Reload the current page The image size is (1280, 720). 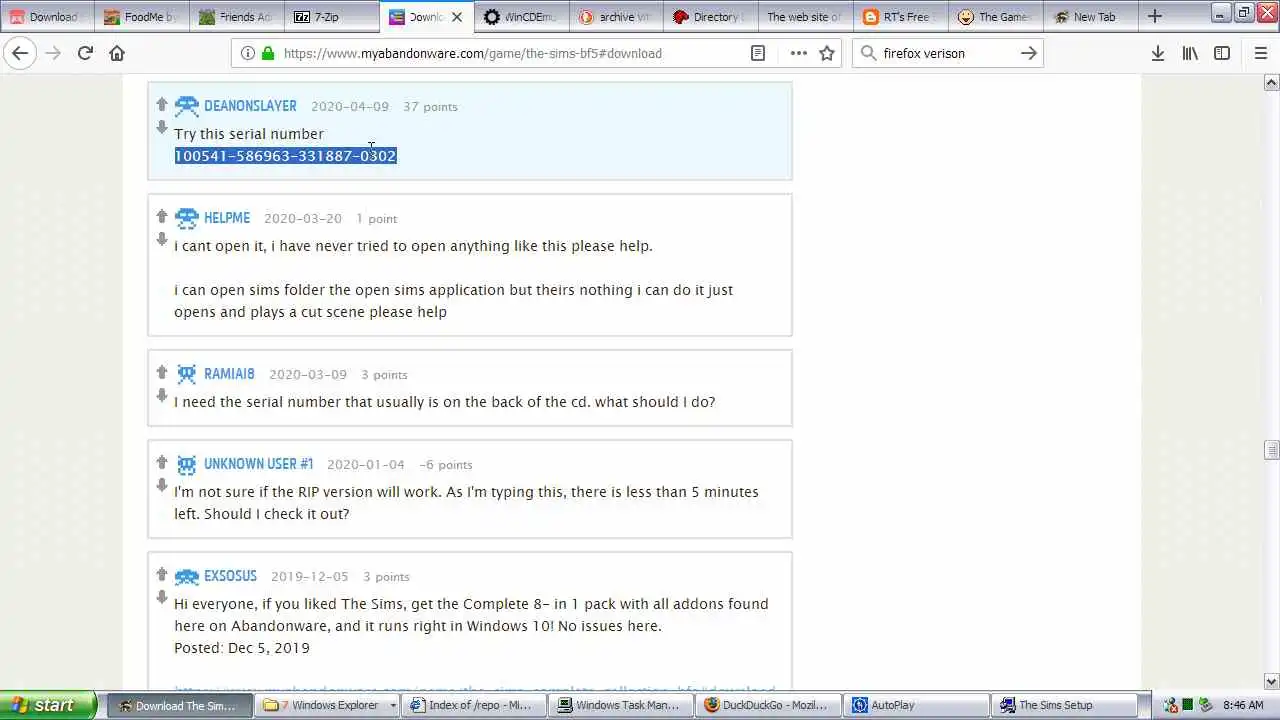tap(85, 53)
